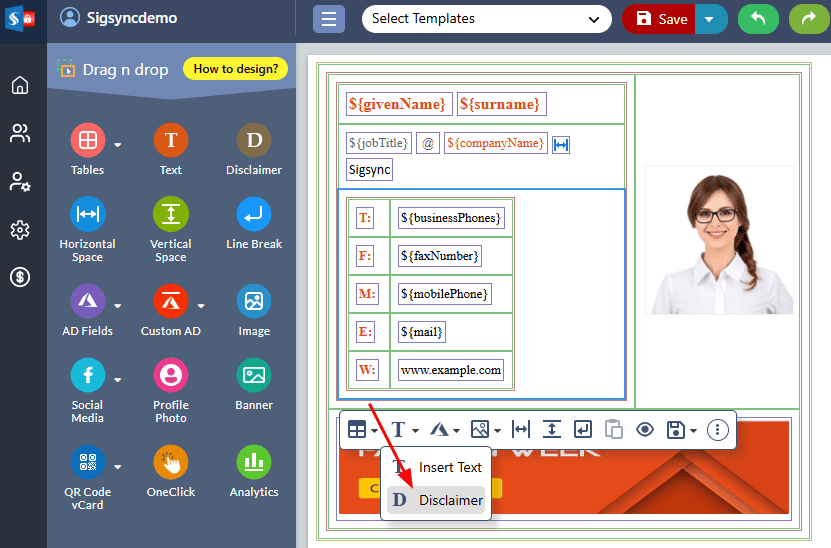This screenshot has width=831, height=548.
Task: Select the Horizontal Space element
Action: 87,215
